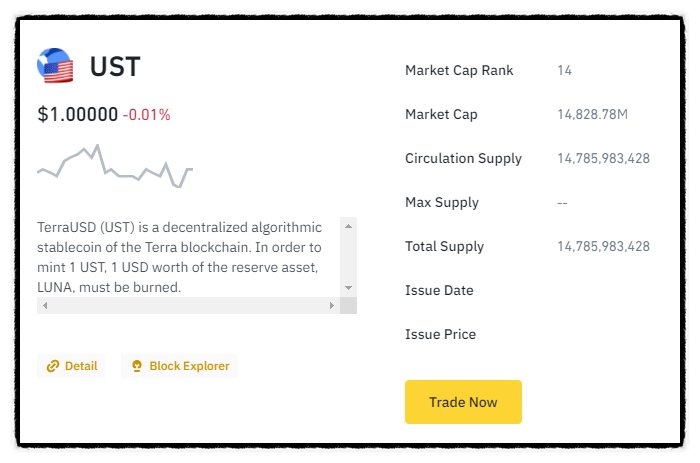
Task: Click the Market Cap value 14,828.78M
Action: coord(593,114)
